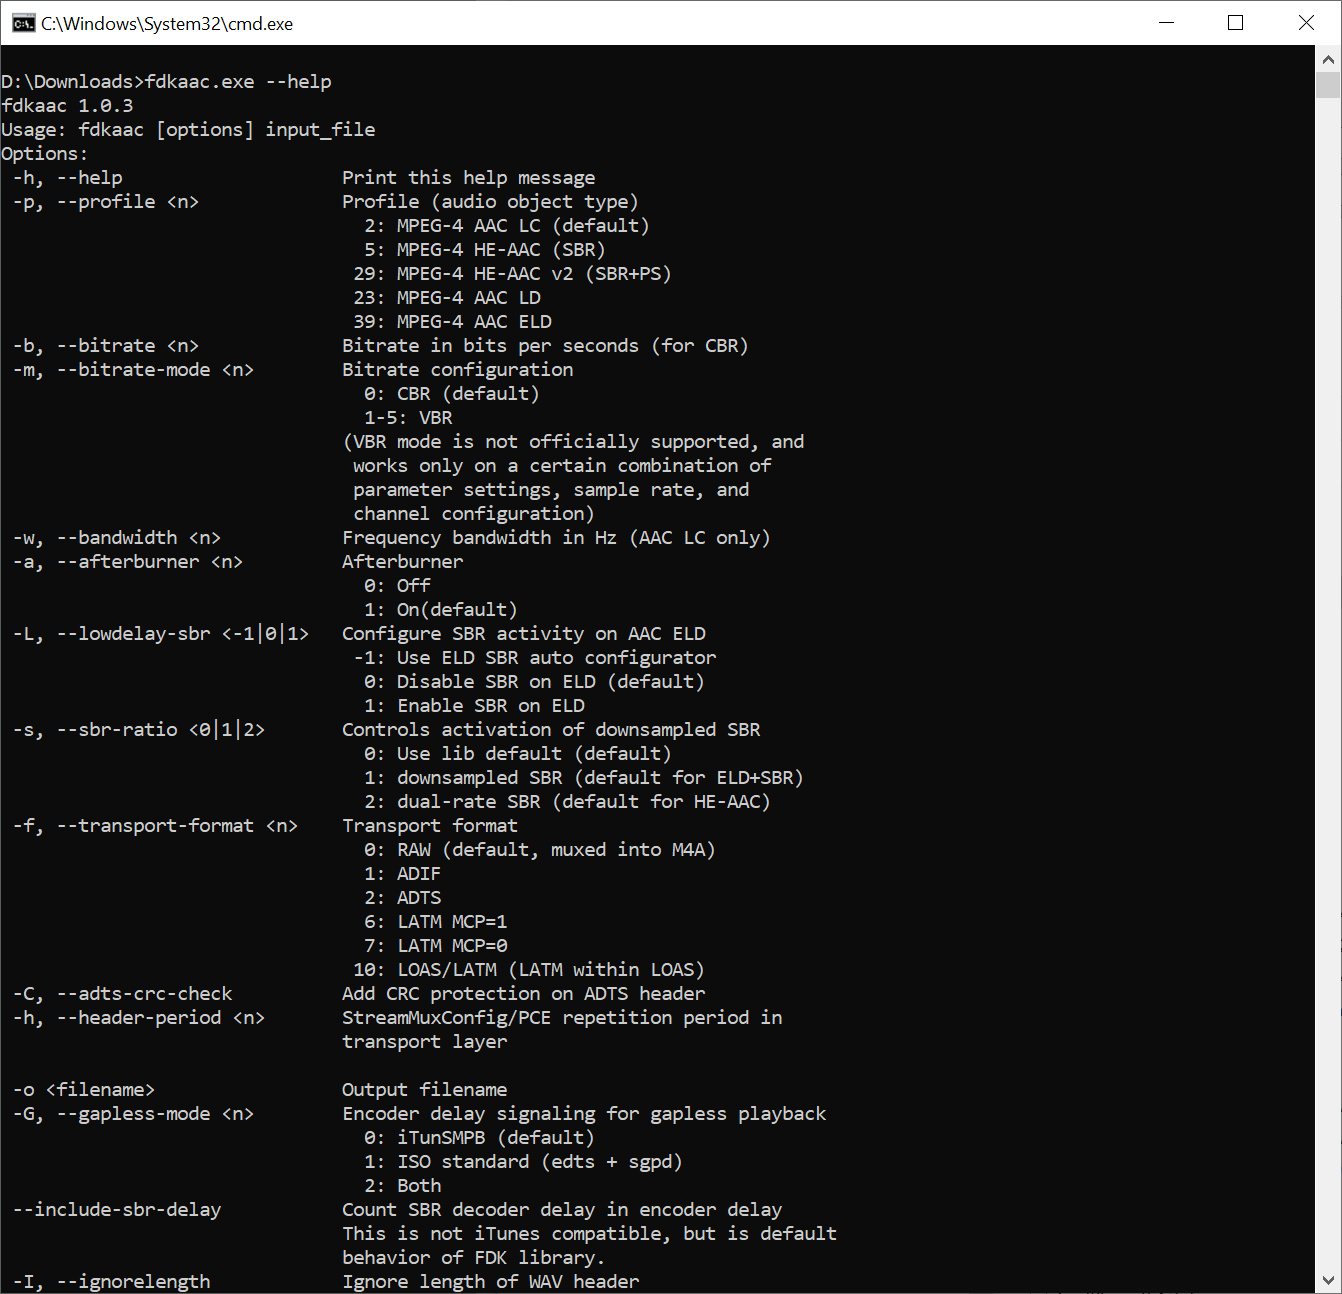Click the '-I, --ignorelength' option
The height and width of the screenshot is (1294, 1342).
111,1282
